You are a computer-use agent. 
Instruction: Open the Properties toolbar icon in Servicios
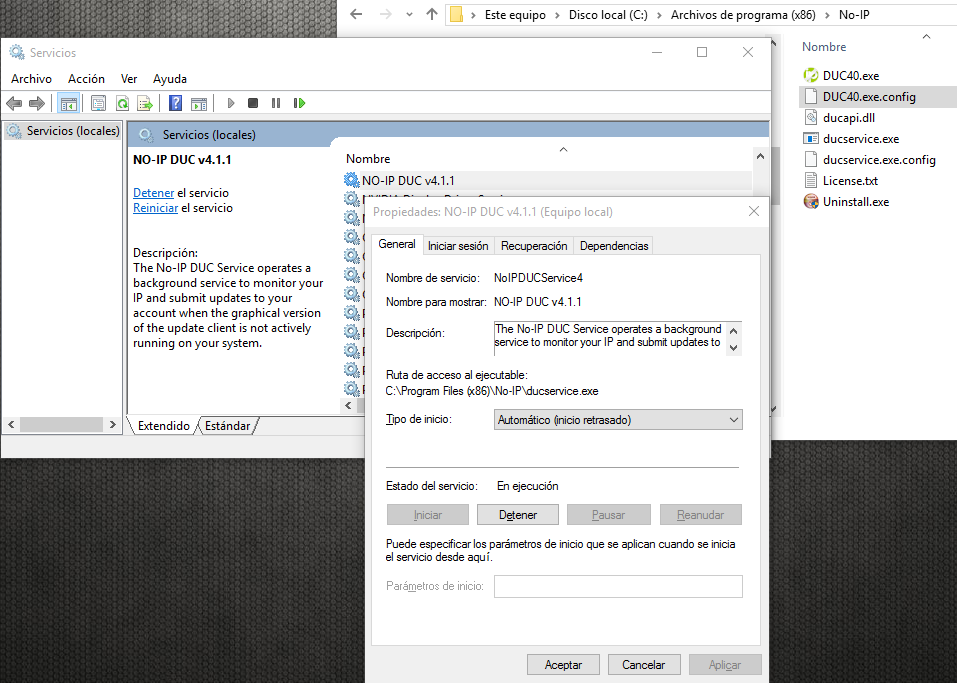[98, 103]
